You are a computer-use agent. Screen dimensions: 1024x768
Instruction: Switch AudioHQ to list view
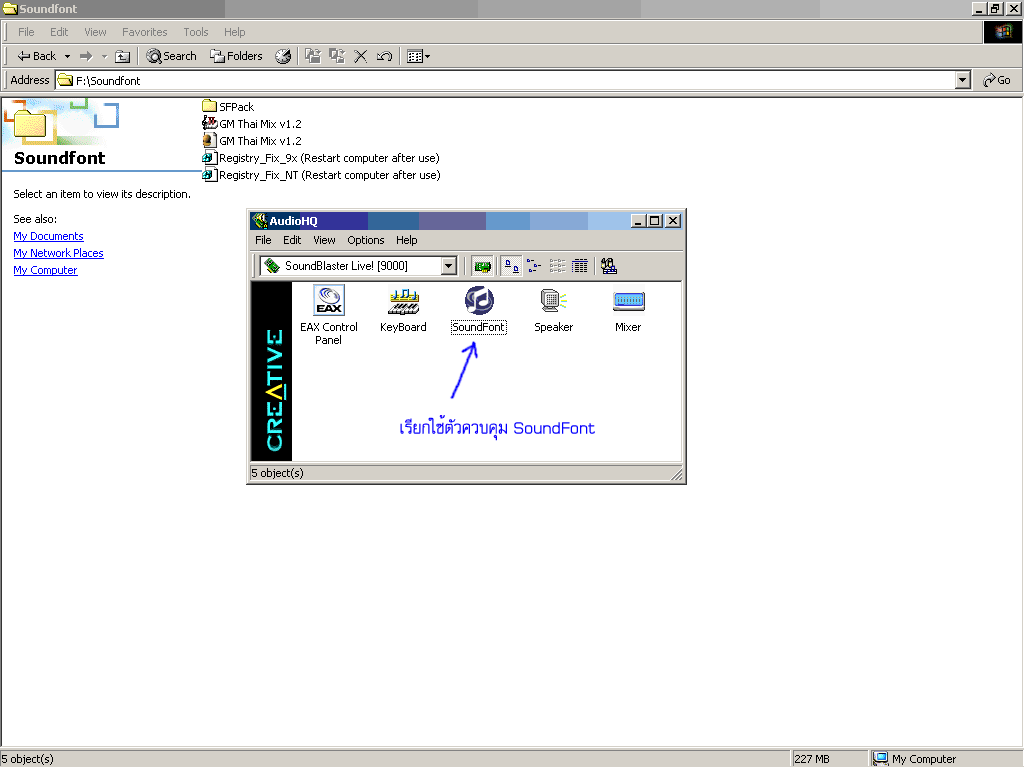[x=557, y=266]
